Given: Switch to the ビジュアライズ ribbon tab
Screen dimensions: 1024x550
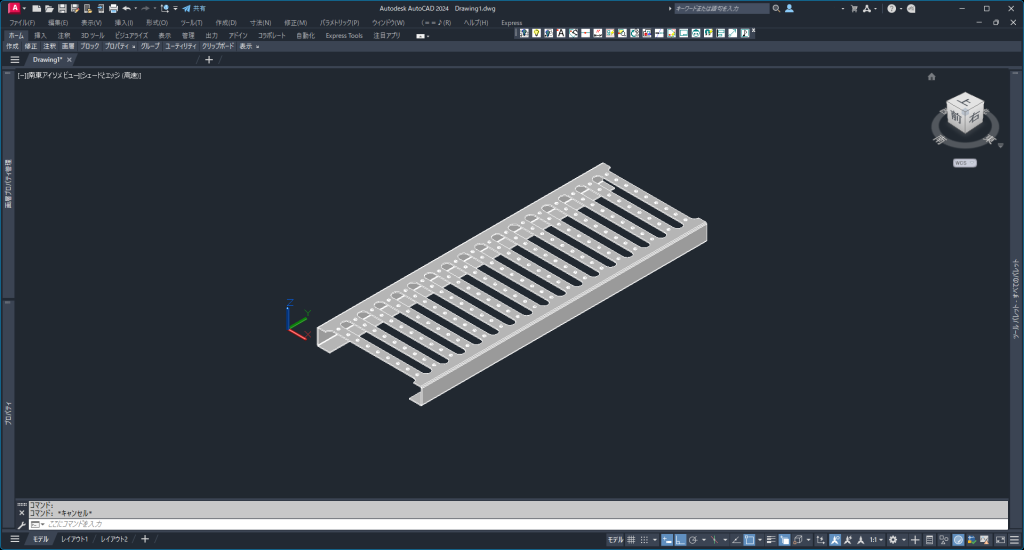Looking at the screenshot, I should [131, 35].
